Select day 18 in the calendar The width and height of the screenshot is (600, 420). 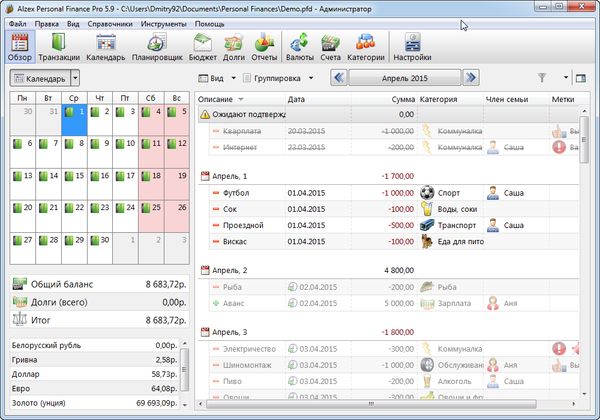(151, 184)
